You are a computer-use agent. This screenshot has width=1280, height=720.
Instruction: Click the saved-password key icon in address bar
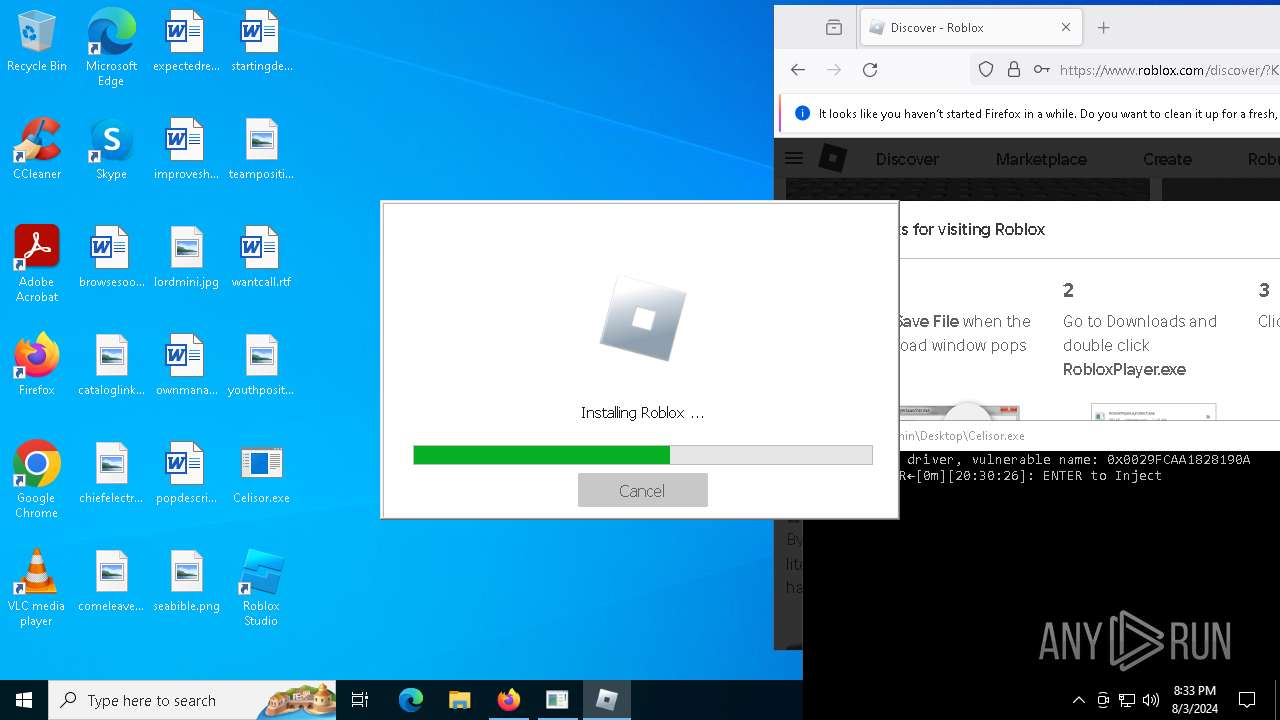[x=1041, y=70]
